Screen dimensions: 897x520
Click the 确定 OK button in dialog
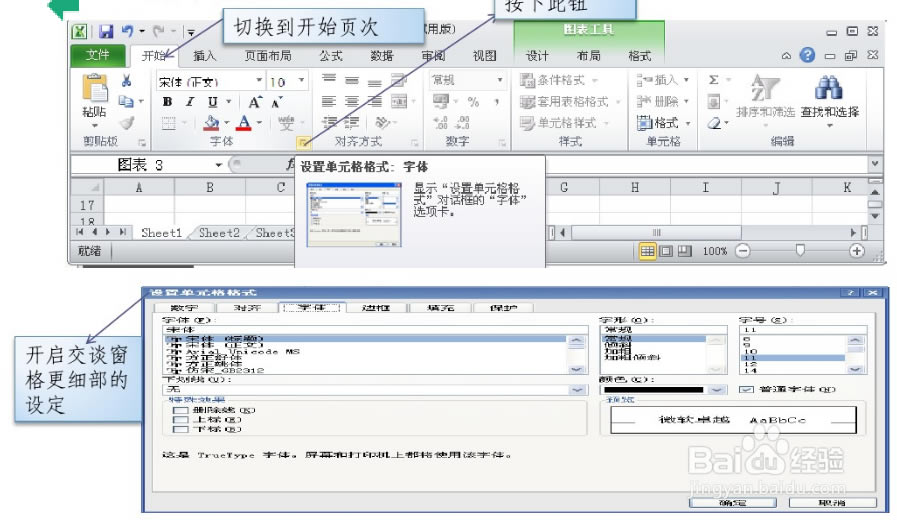(733, 503)
